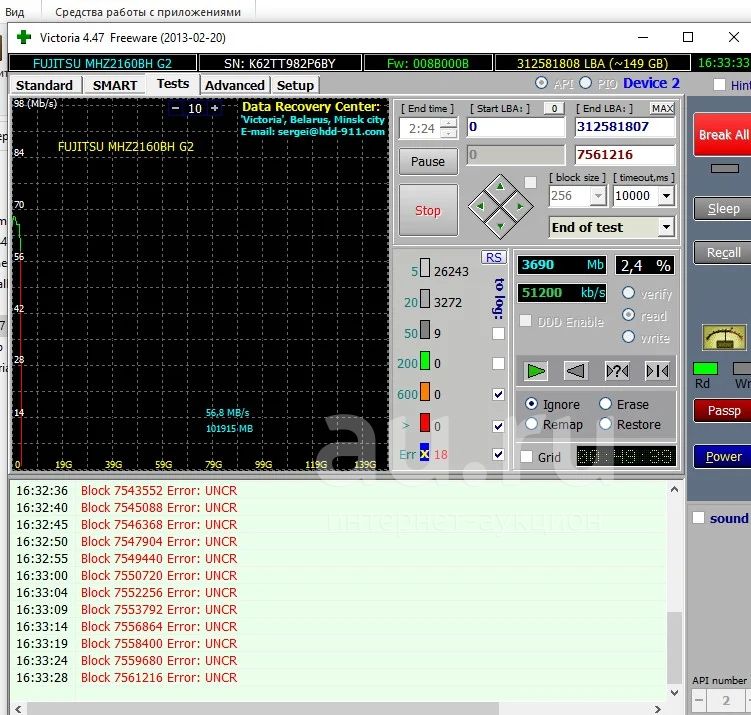The width and height of the screenshot is (751, 715).
Task: Click the Средства работы с приложениями tab
Action: pyautogui.click(x=148, y=12)
